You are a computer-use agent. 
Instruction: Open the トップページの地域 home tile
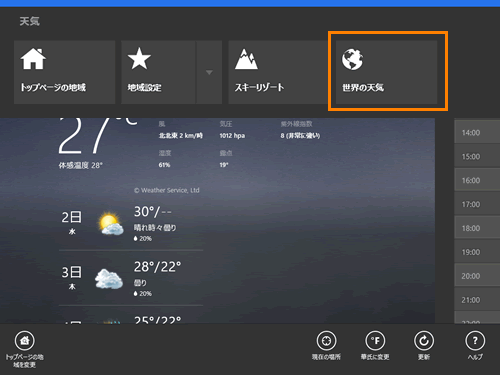(x=64, y=72)
